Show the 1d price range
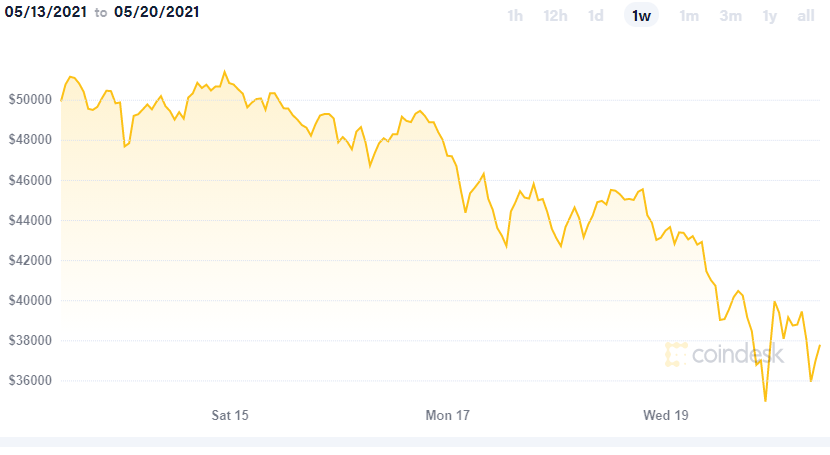Screen dimensions: 830x455 click(596, 15)
